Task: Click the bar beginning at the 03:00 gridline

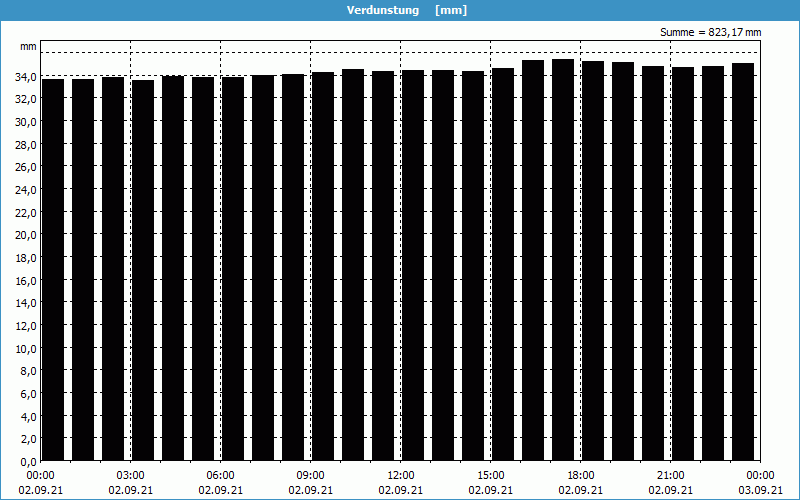Action: point(143,270)
